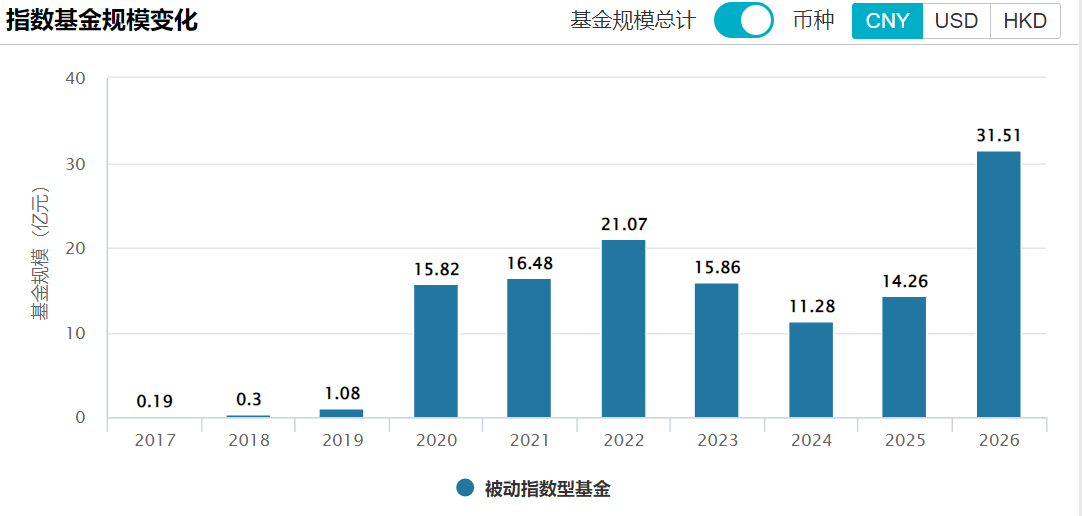Select the 2025 bar valued 14.26
Viewport: 1082px width, 516px height.
pyautogui.click(x=904, y=357)
